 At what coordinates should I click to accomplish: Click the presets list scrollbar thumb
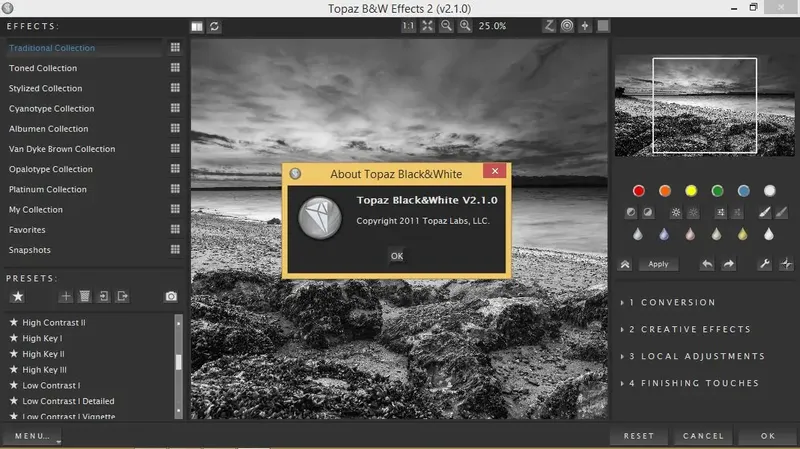pos(179,362)
